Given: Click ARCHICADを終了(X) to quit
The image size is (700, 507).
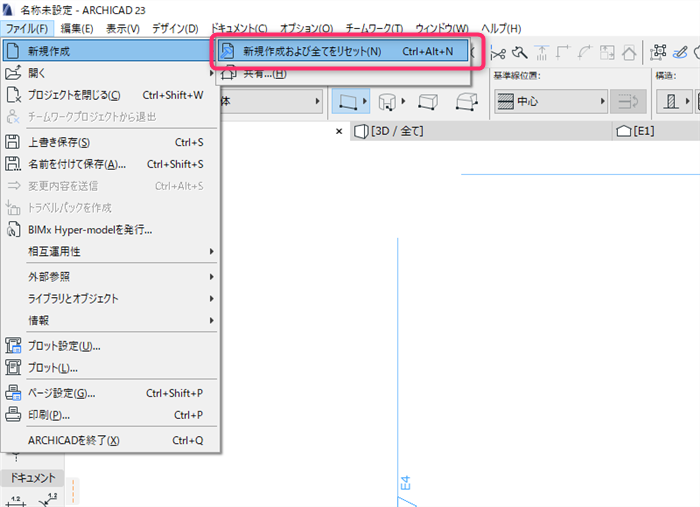Looking at the screenshot, I should (x=111, y=441).
